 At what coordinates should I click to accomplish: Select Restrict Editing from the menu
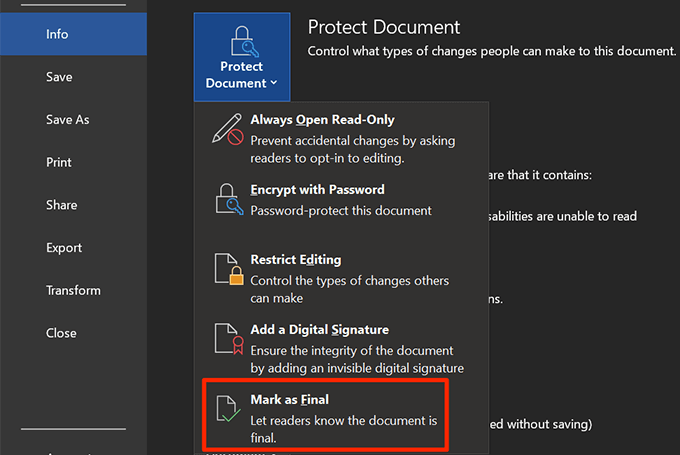[x=296, y=259]
